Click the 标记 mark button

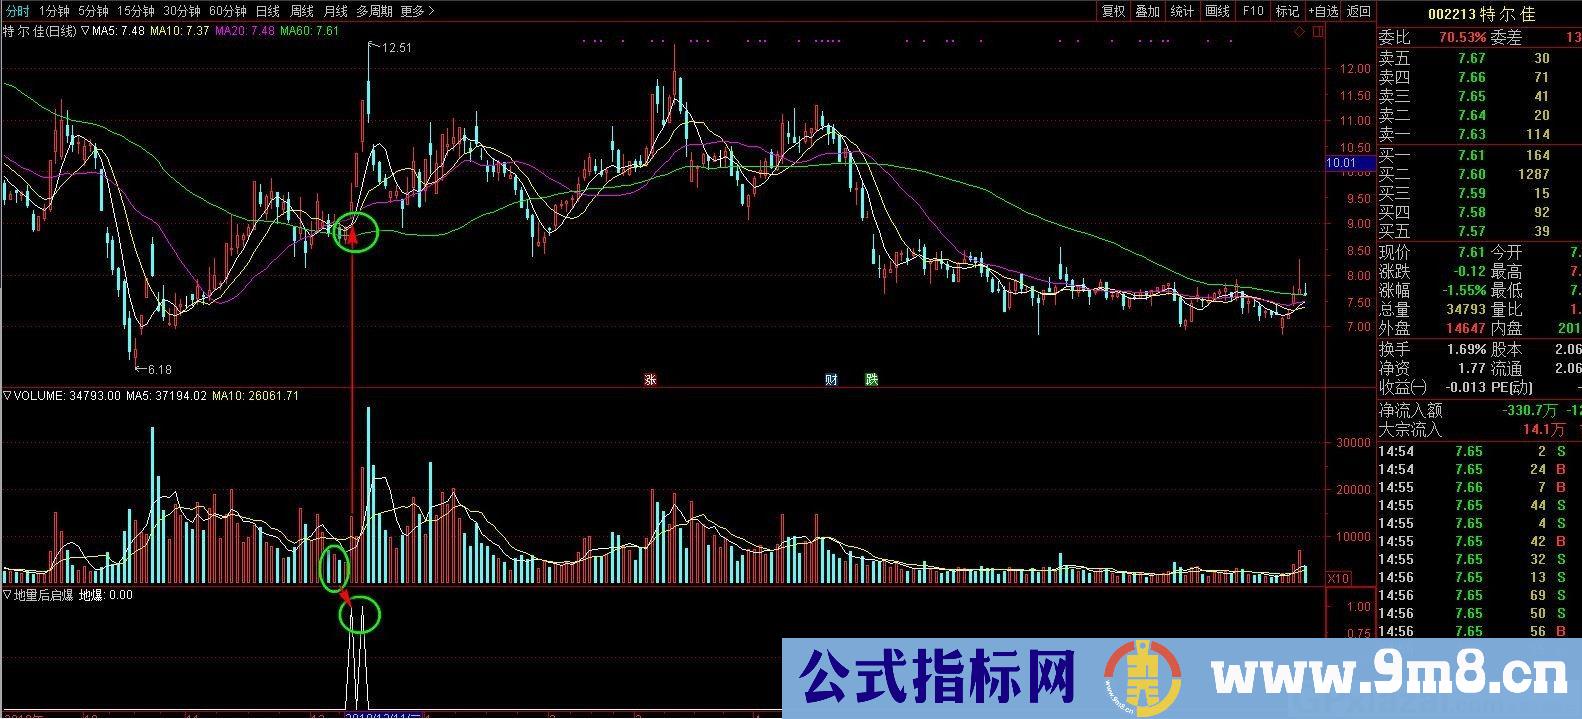point(1287,11)
